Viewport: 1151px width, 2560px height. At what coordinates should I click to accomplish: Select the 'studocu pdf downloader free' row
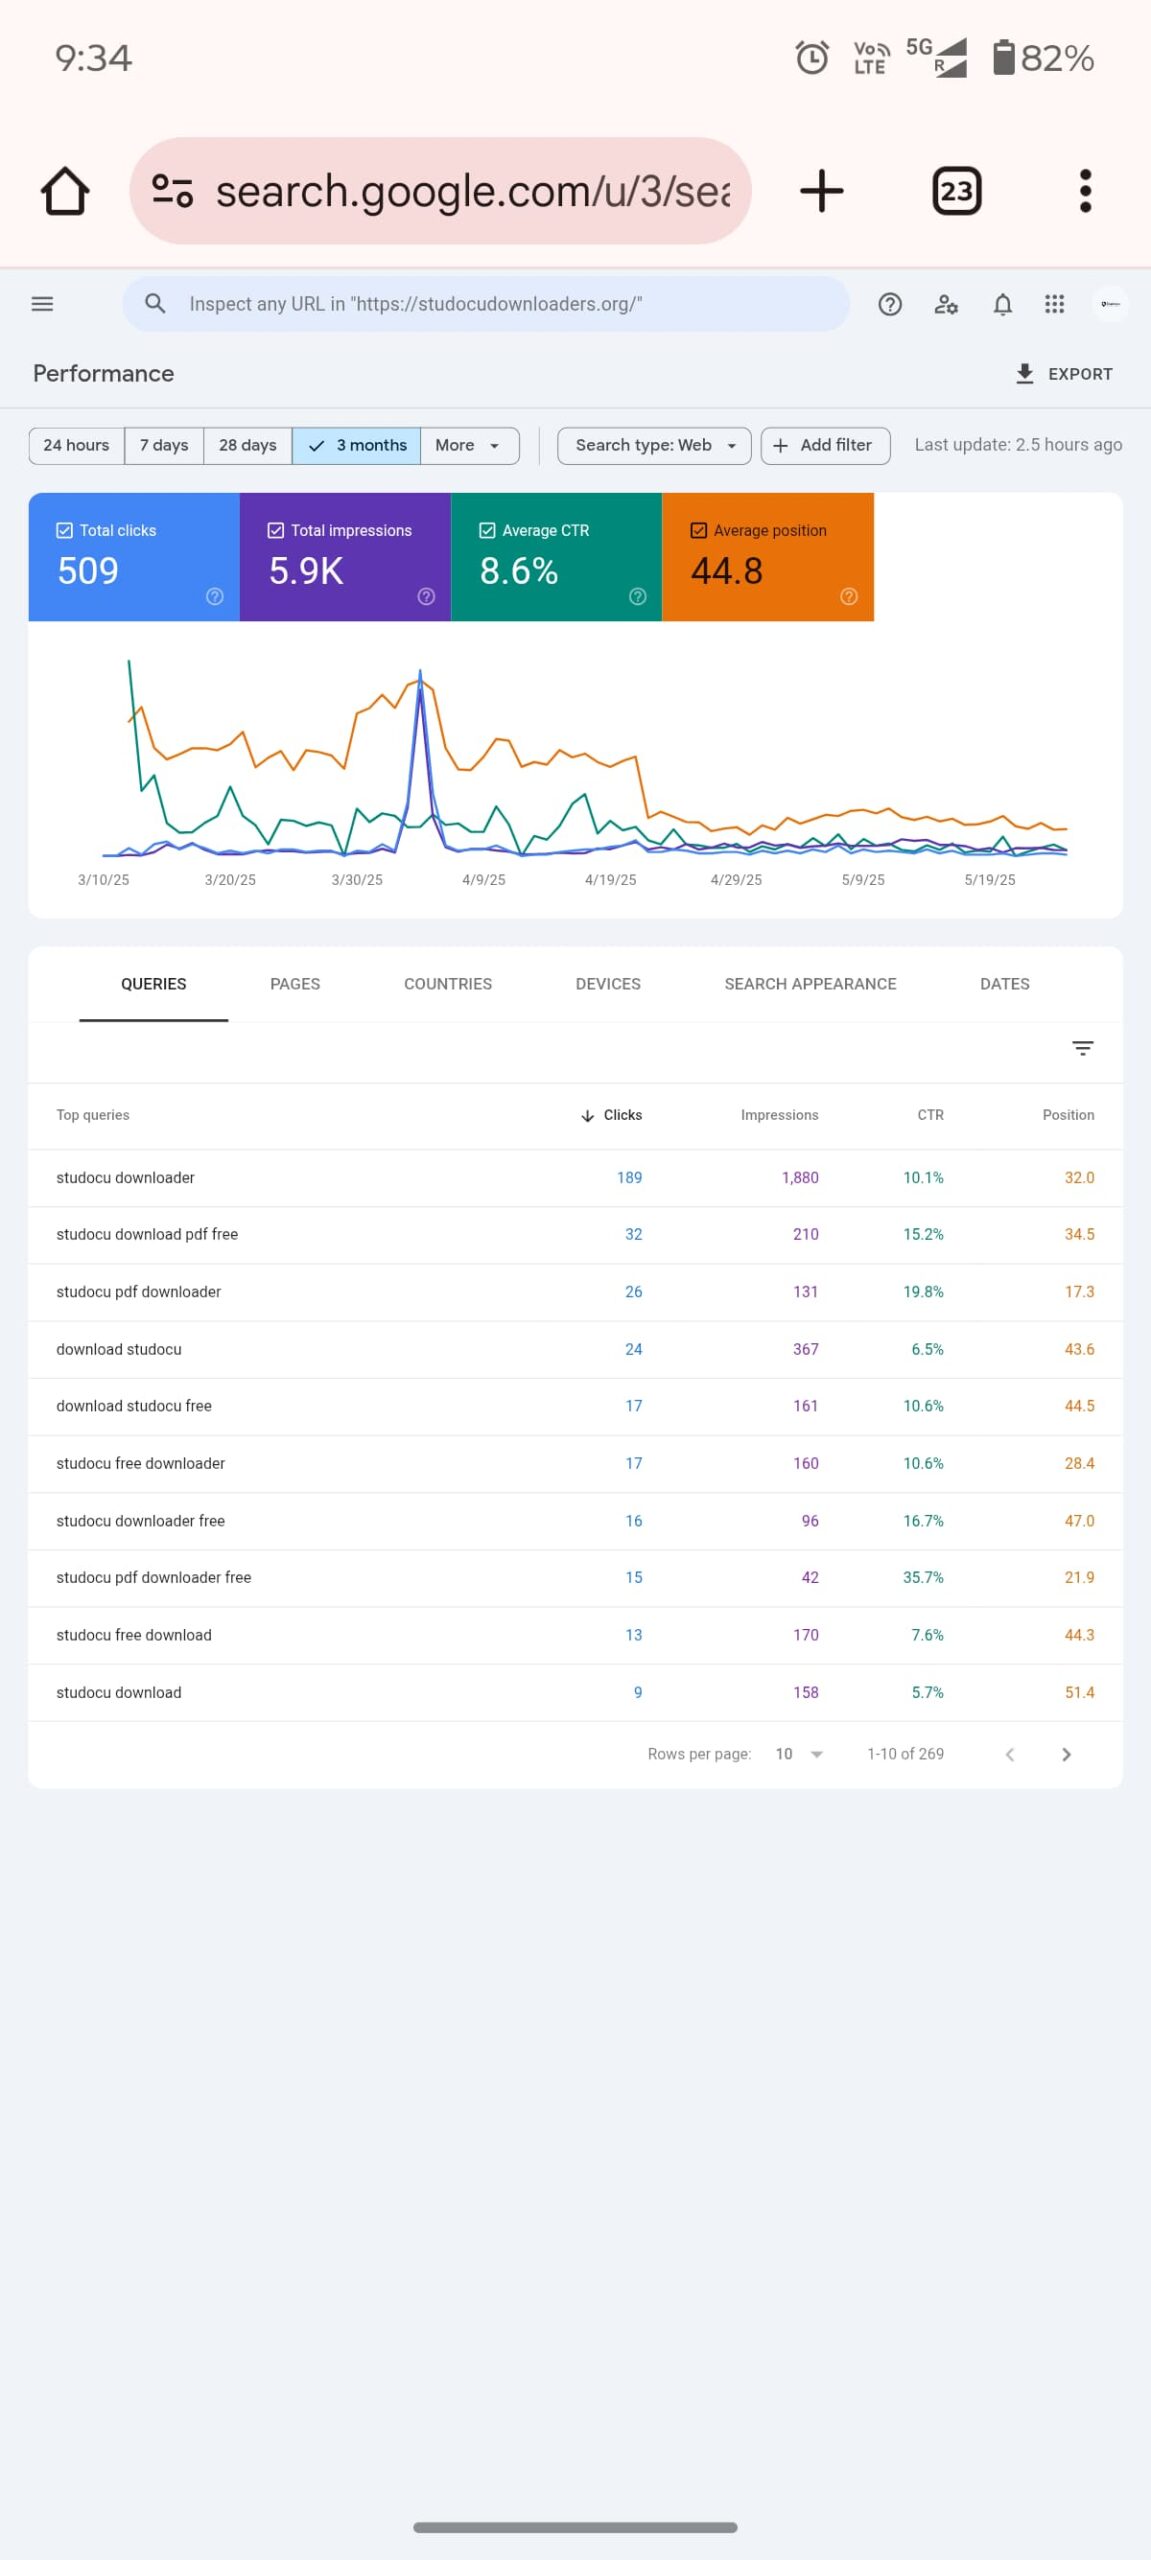coord(575,1578)
